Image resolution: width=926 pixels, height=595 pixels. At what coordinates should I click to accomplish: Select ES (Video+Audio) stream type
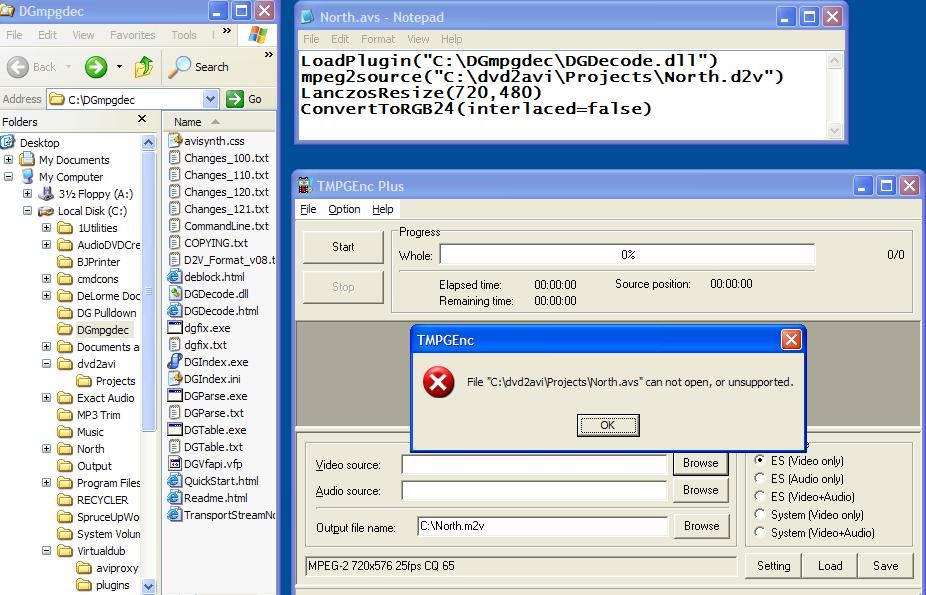[759, 496]
